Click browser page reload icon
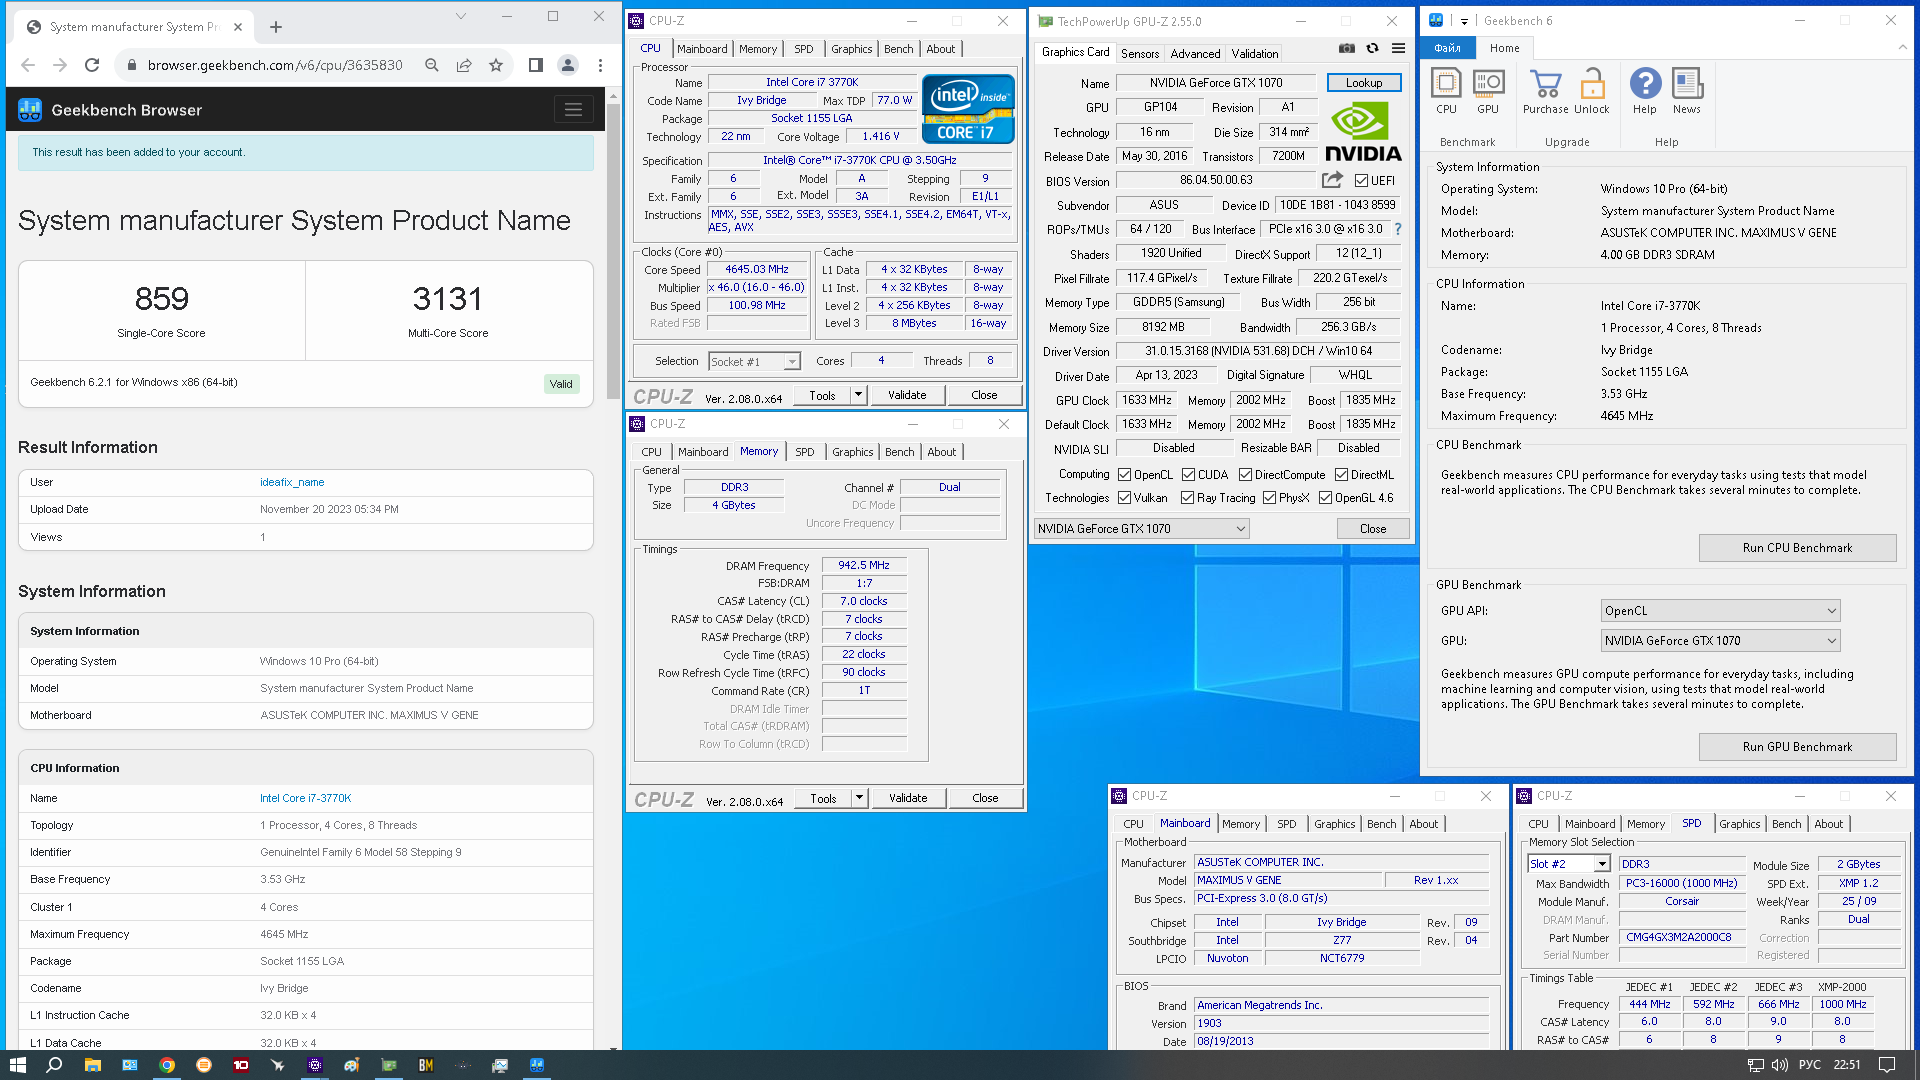 coord(92,65)
